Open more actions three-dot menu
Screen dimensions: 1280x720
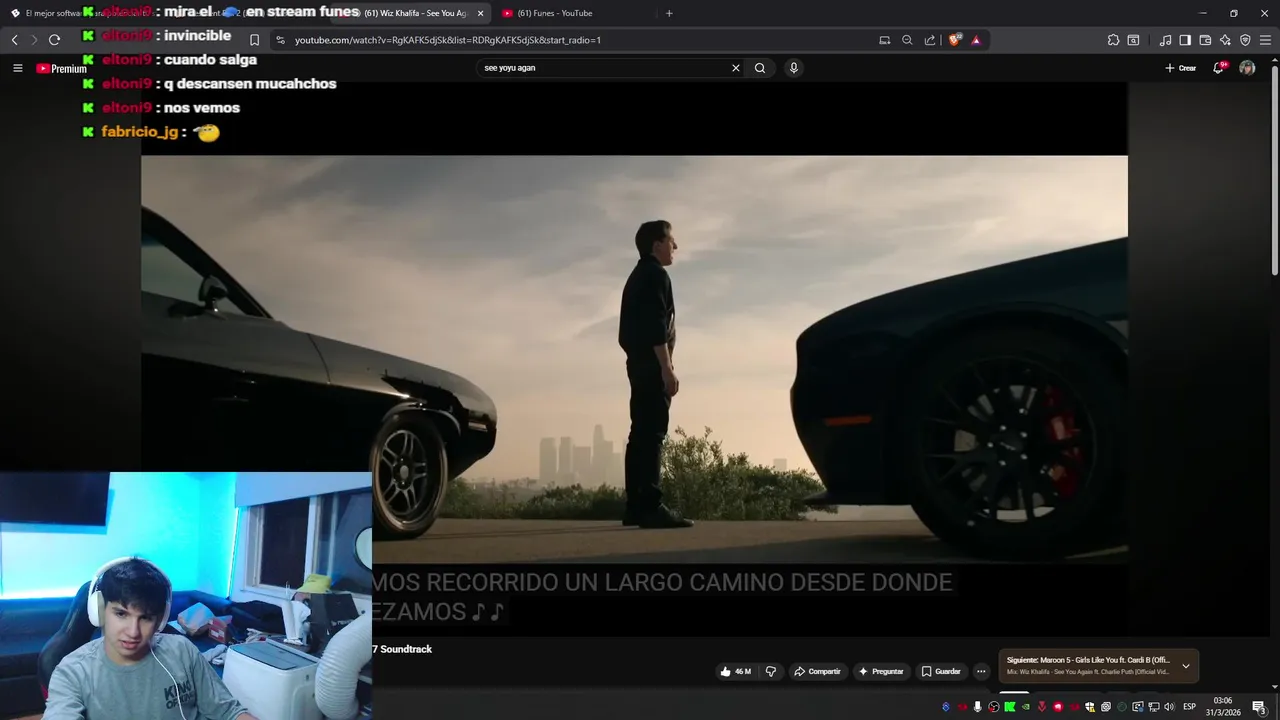coord(981,671)
